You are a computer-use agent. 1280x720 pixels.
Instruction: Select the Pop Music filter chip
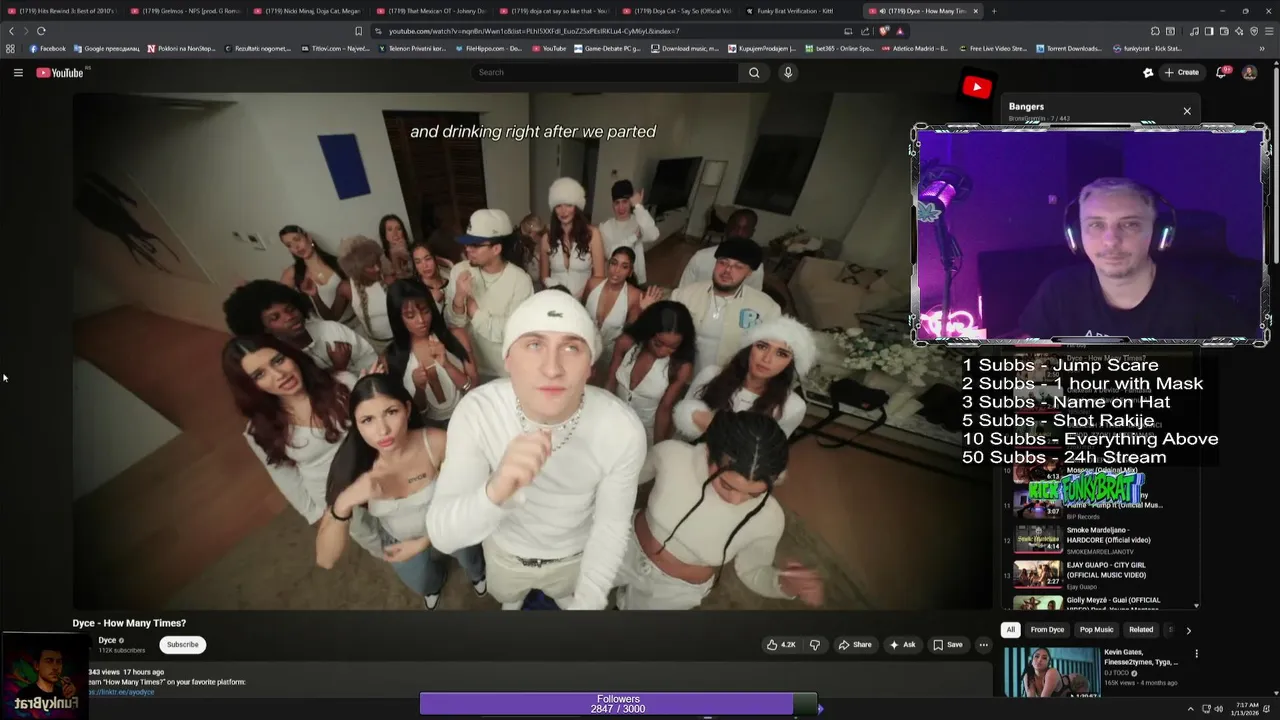[1096, 630]
